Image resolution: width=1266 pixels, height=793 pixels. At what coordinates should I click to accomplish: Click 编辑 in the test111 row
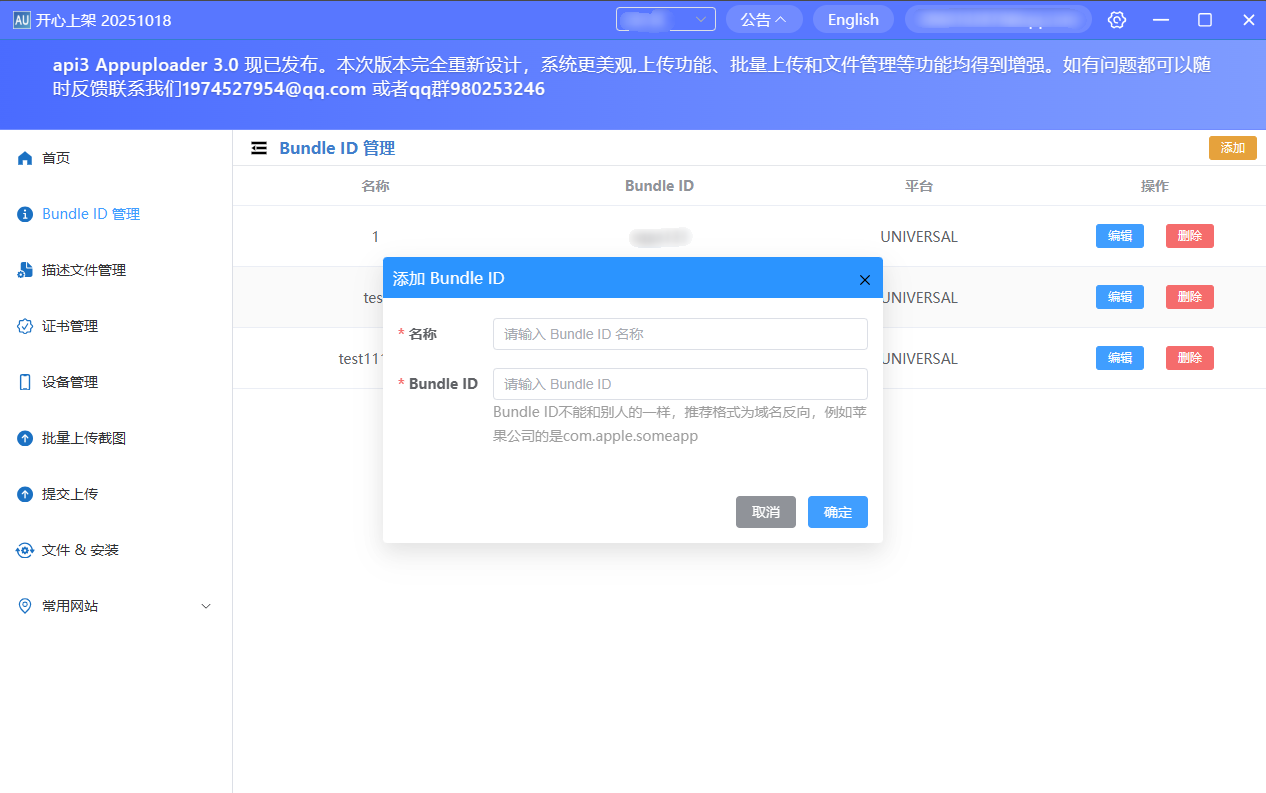(x=1120, y=358)
